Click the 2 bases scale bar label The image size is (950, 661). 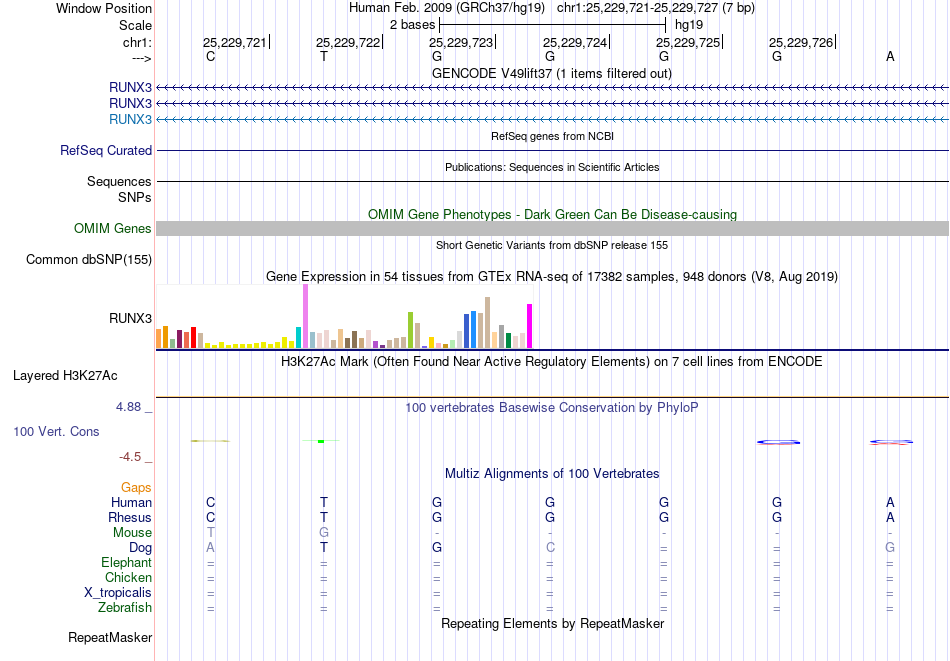click(412, 25)
